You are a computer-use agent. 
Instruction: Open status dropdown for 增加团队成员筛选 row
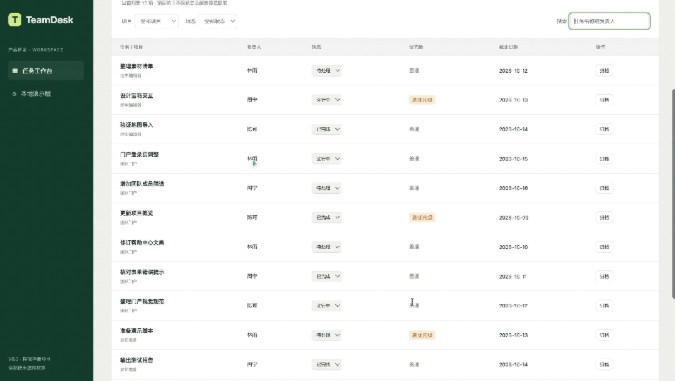(x=326, y=188)
